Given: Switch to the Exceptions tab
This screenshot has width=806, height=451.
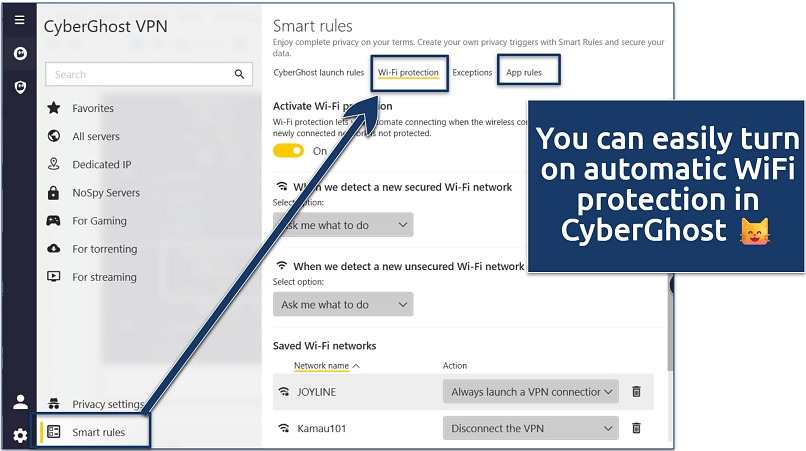Looking at the screenshot, I should [472, 73].
